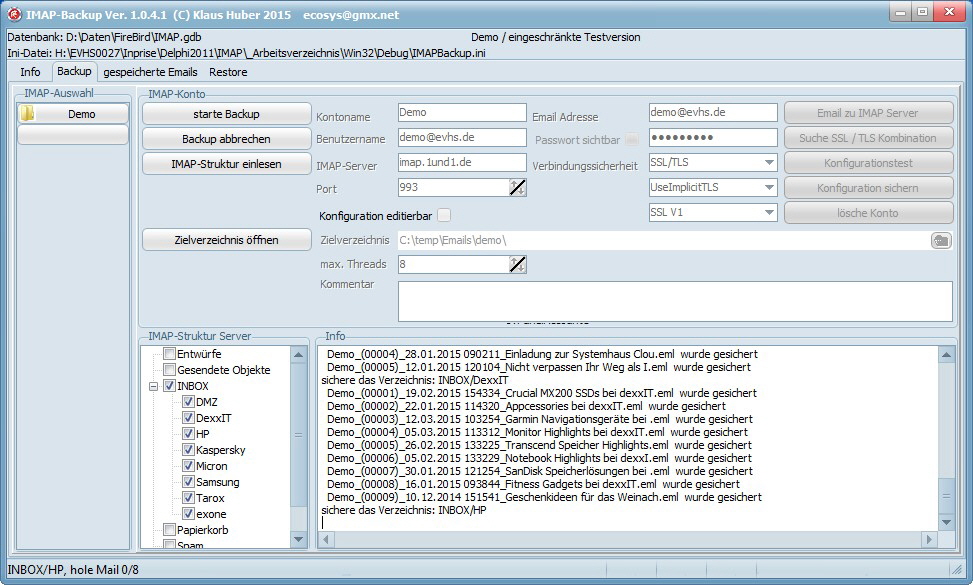The image size is (973, 585).
Task: Uncheck the Kaspersky subfolder checkbox
Action: coord(188,450)
